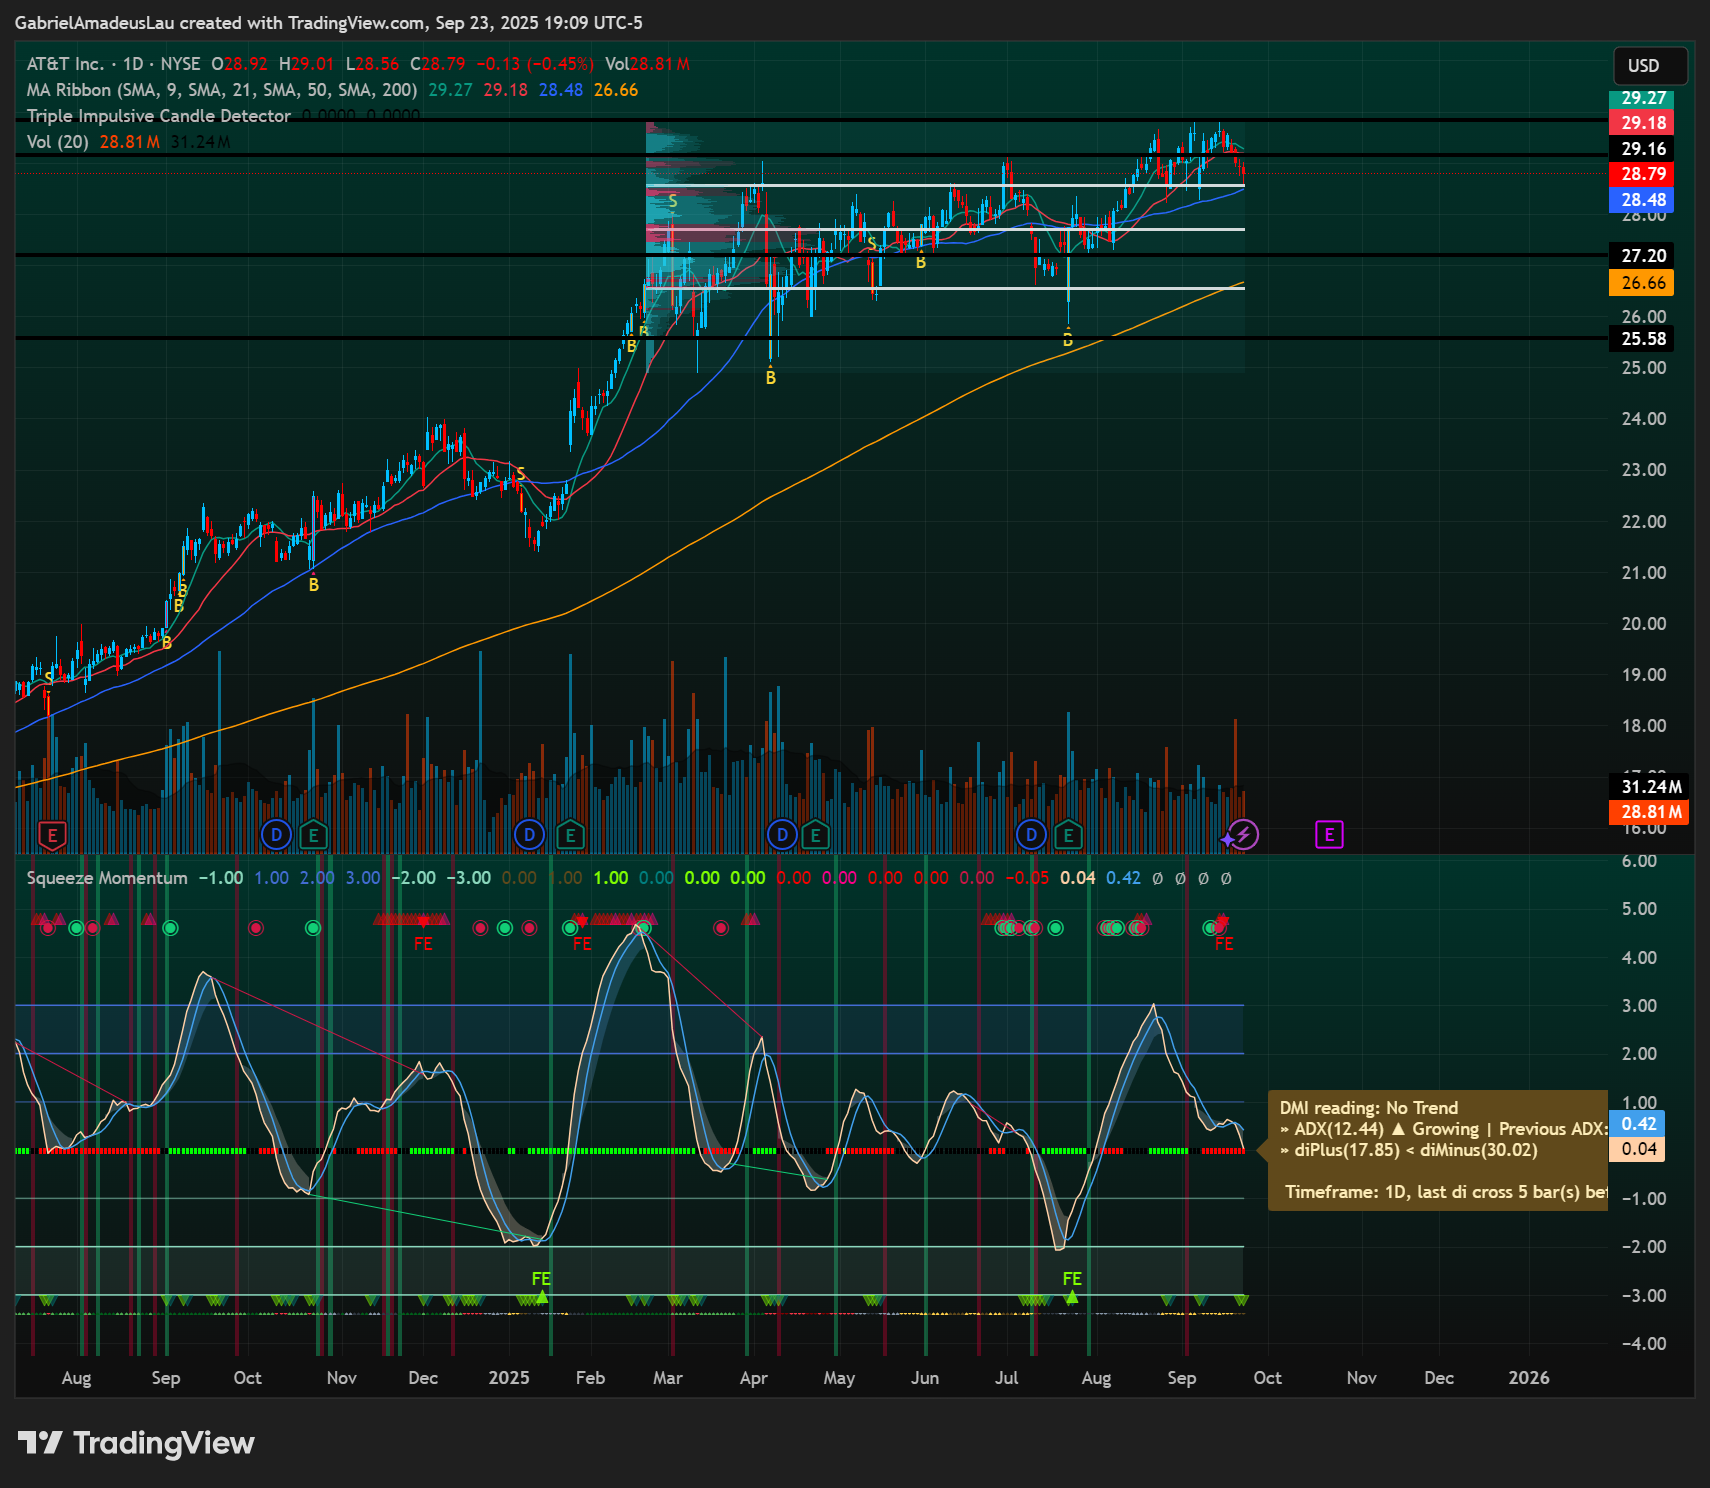Click the red earnings E marker near July 2024

coord(52,835)
